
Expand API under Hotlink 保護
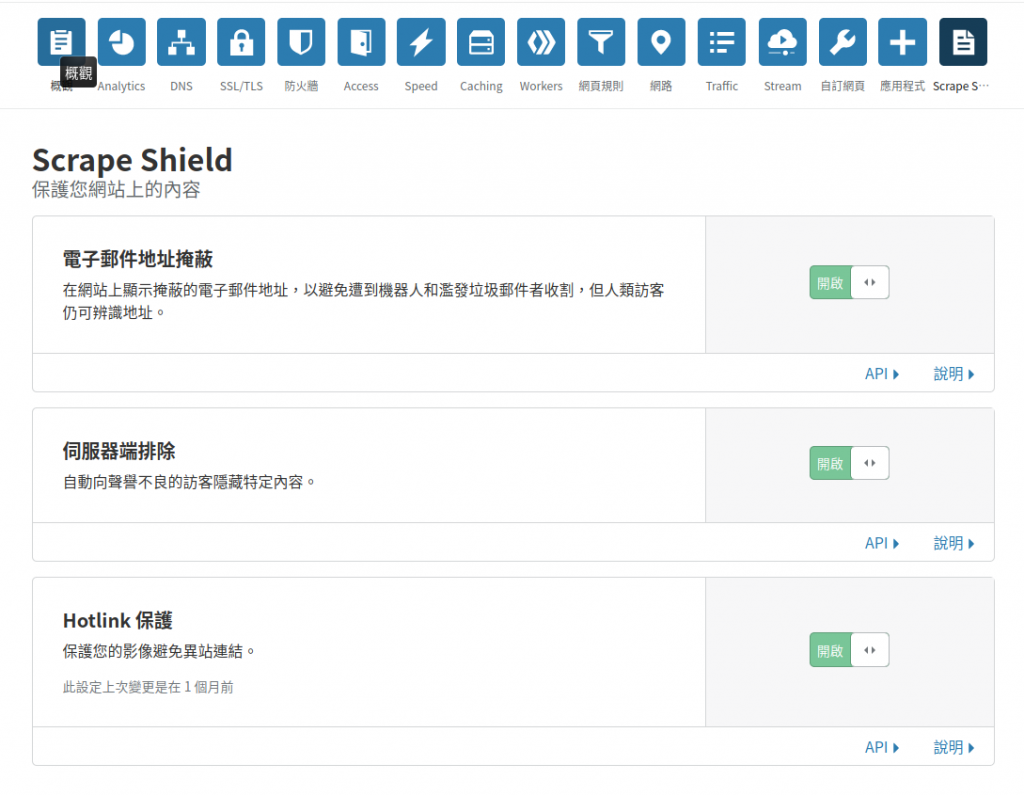pos(882,747)
